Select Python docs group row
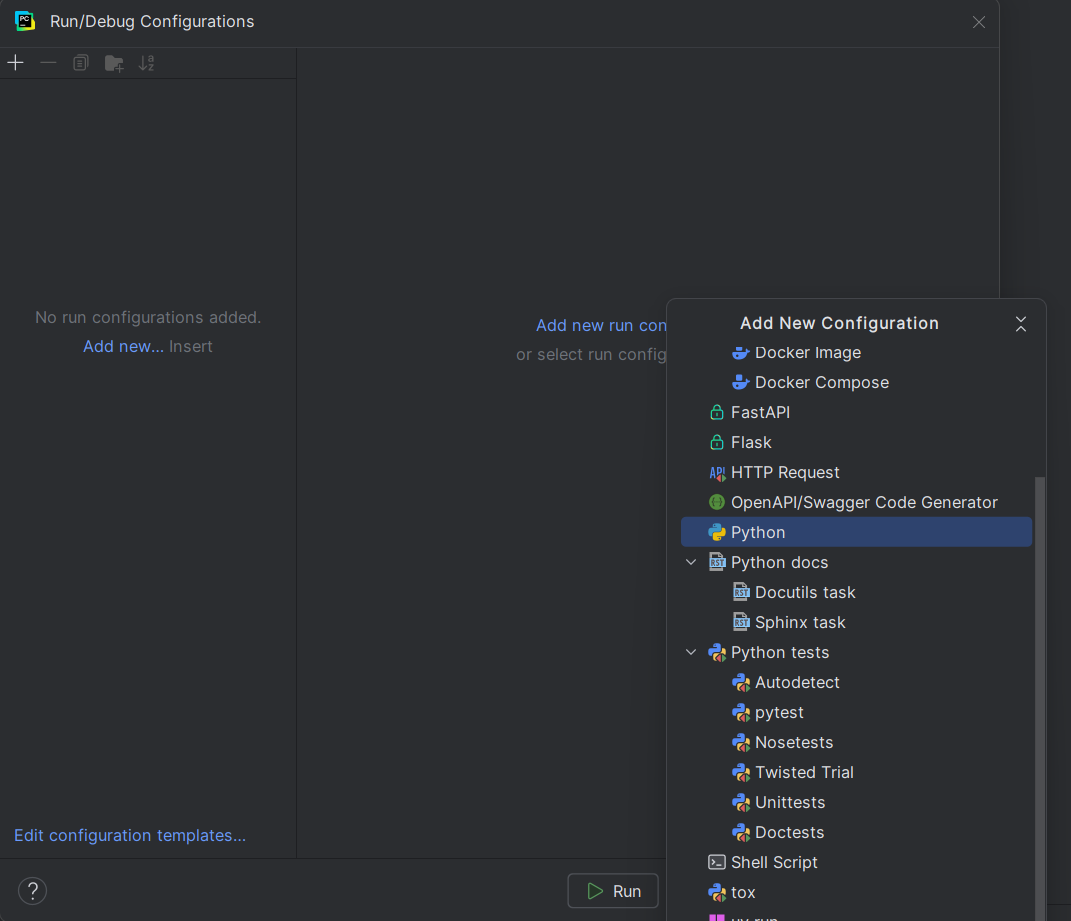This screenshot has height=921, width=1071. pyautogui.click(x=857, y=562)
